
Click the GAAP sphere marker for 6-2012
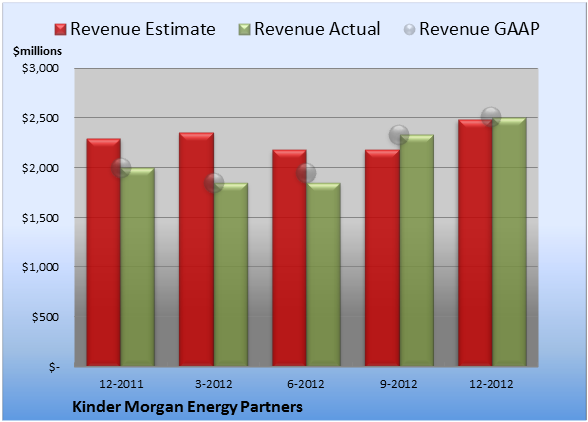[306, 173]
